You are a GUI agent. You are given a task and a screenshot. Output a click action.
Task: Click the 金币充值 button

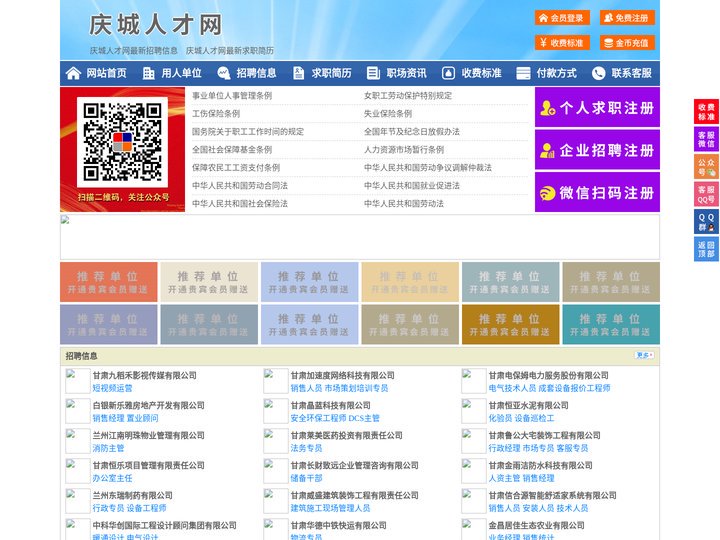627,43
